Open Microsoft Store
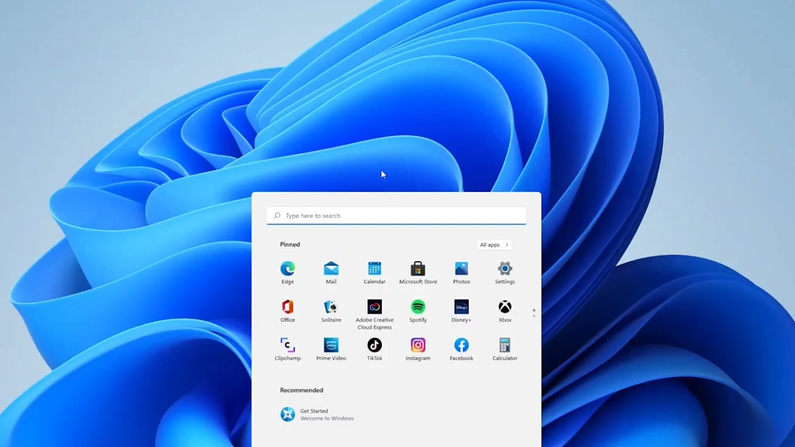This screenshot has width=795, height=447. coord(418,269)
